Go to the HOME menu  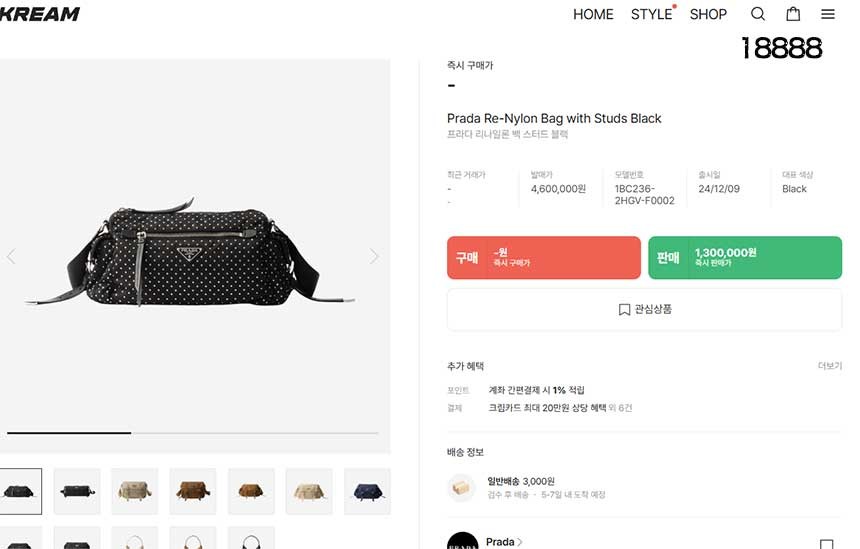(x=593, y=14)
